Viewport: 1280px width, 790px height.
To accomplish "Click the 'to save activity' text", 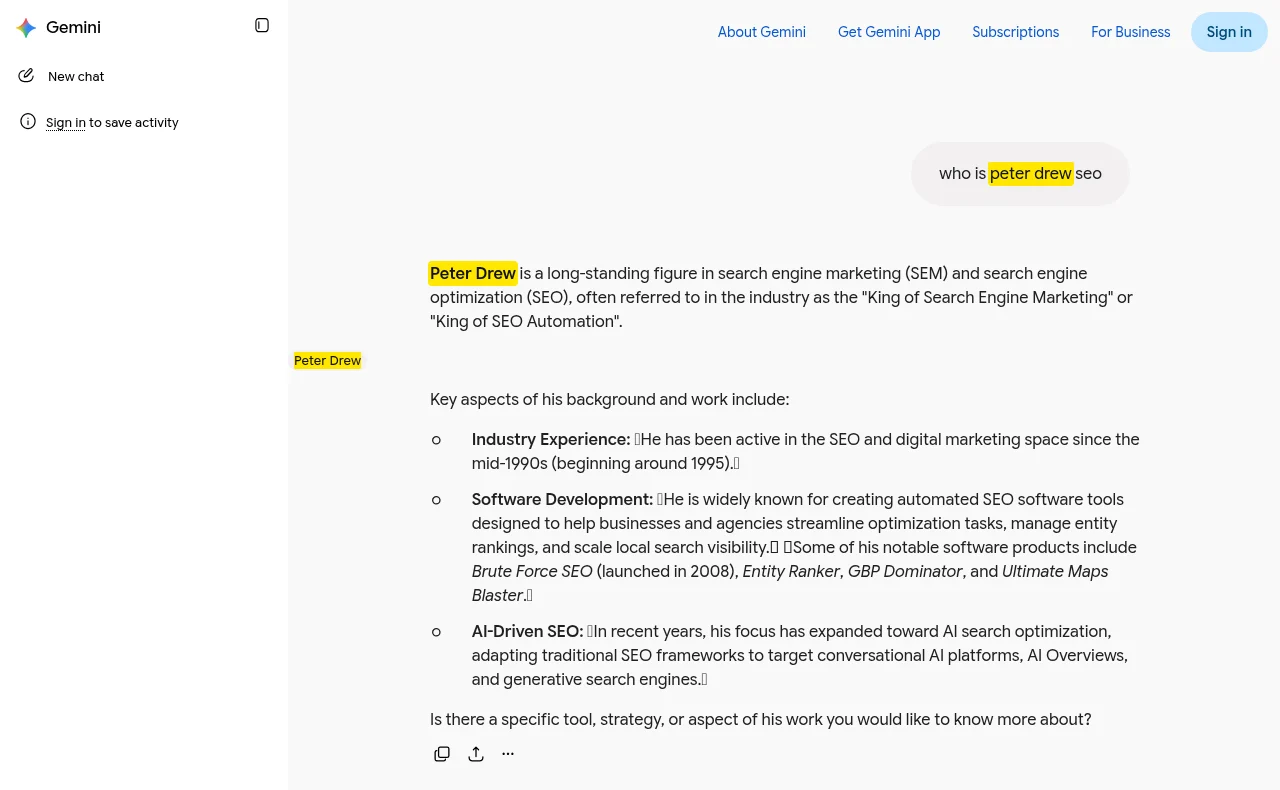I will (134, 122).
